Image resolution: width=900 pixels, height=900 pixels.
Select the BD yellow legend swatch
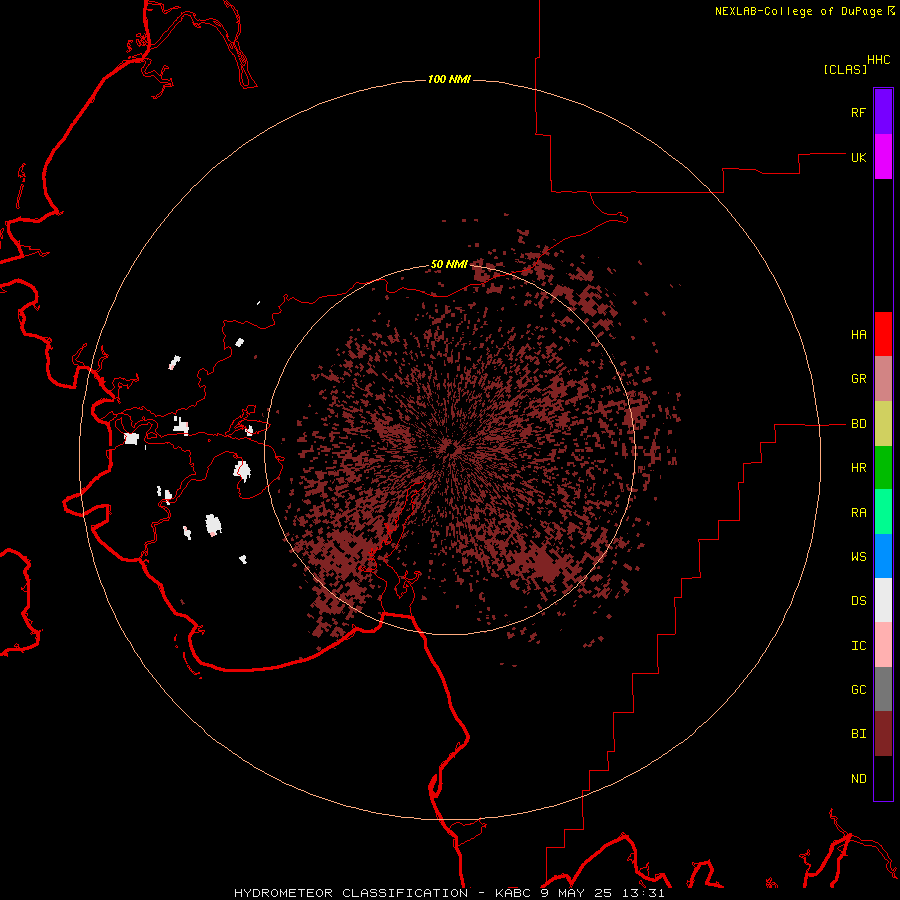coord(883,424)
